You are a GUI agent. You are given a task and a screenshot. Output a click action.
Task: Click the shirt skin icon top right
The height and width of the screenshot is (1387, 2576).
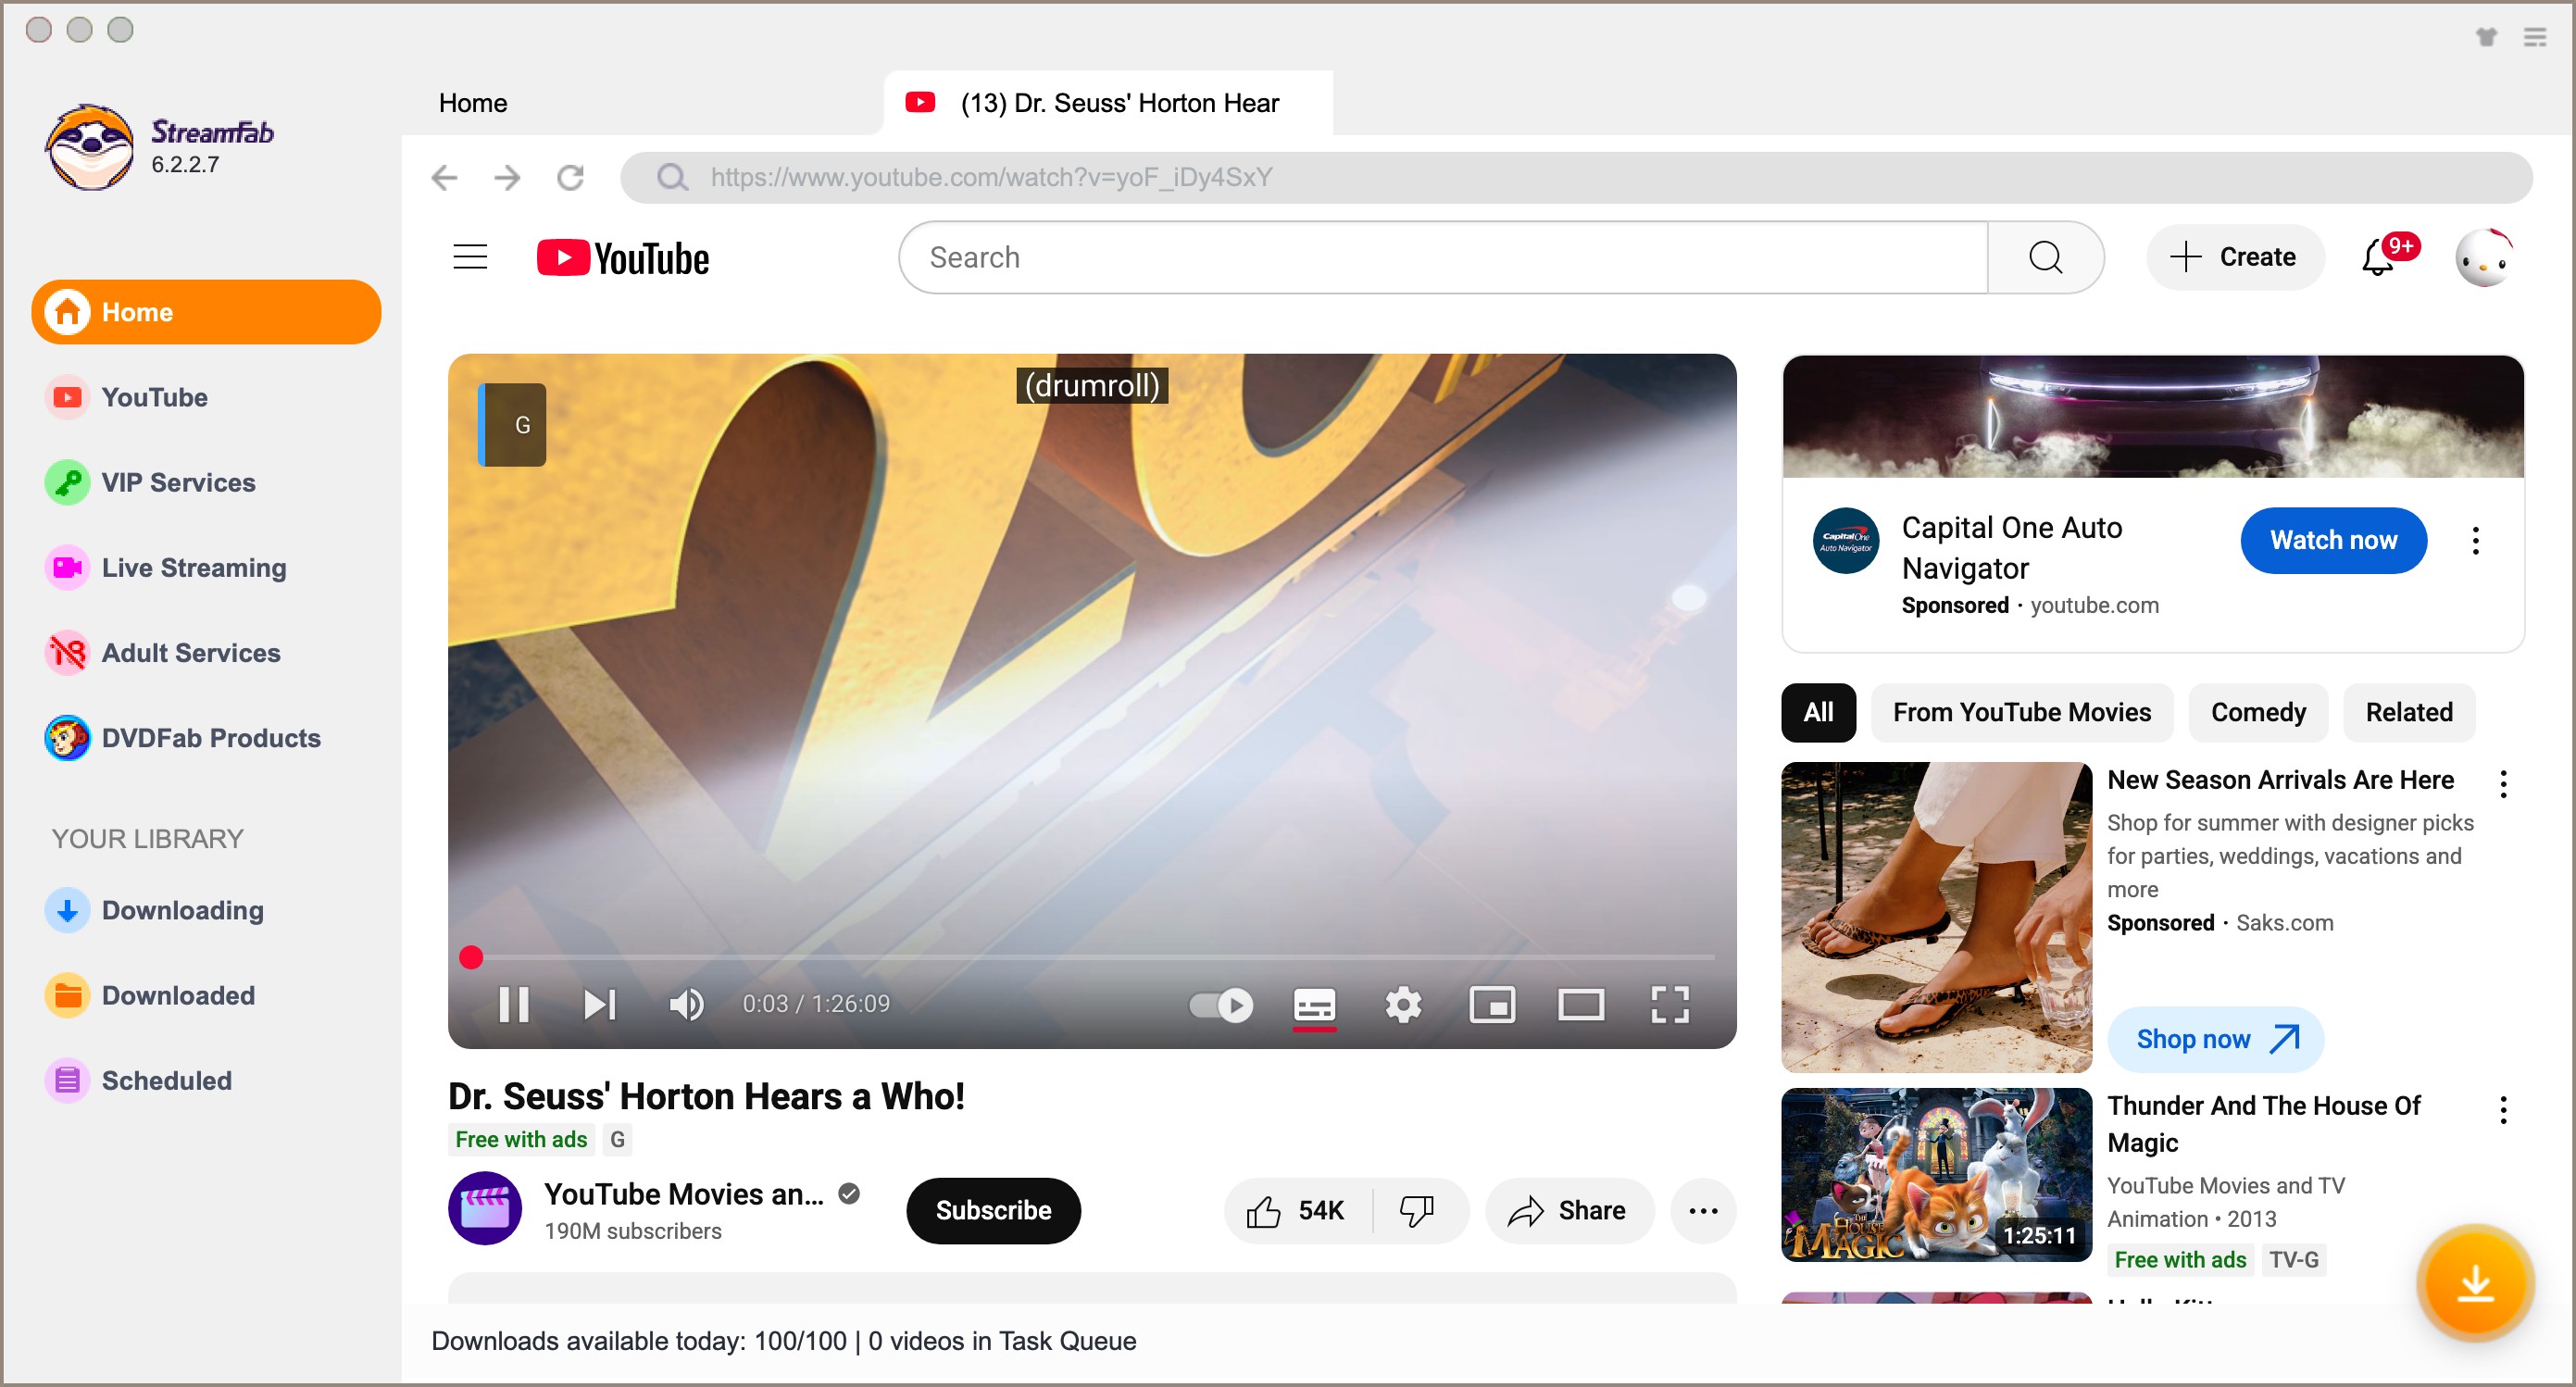2487,37
